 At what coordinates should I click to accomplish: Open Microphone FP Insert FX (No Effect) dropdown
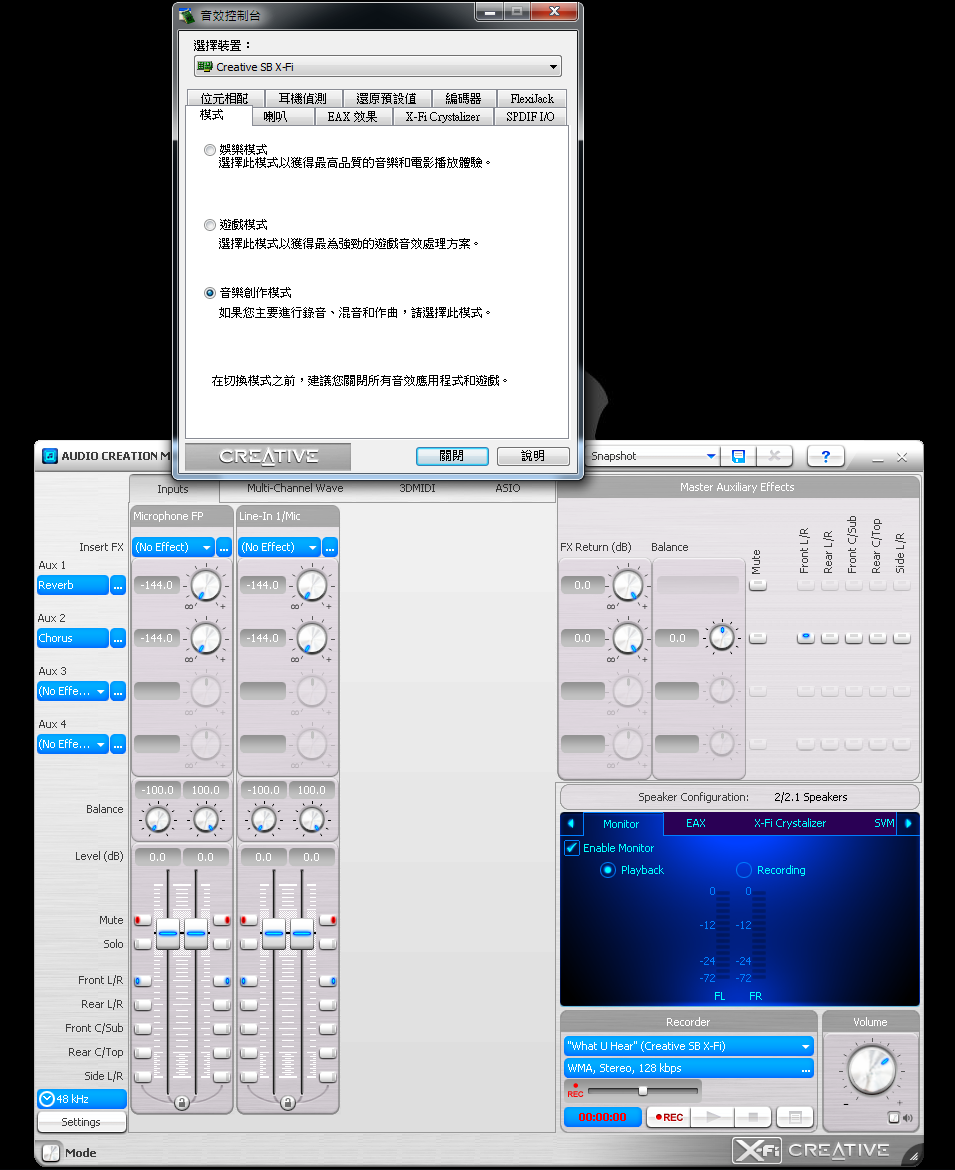[x=173, y=548]
